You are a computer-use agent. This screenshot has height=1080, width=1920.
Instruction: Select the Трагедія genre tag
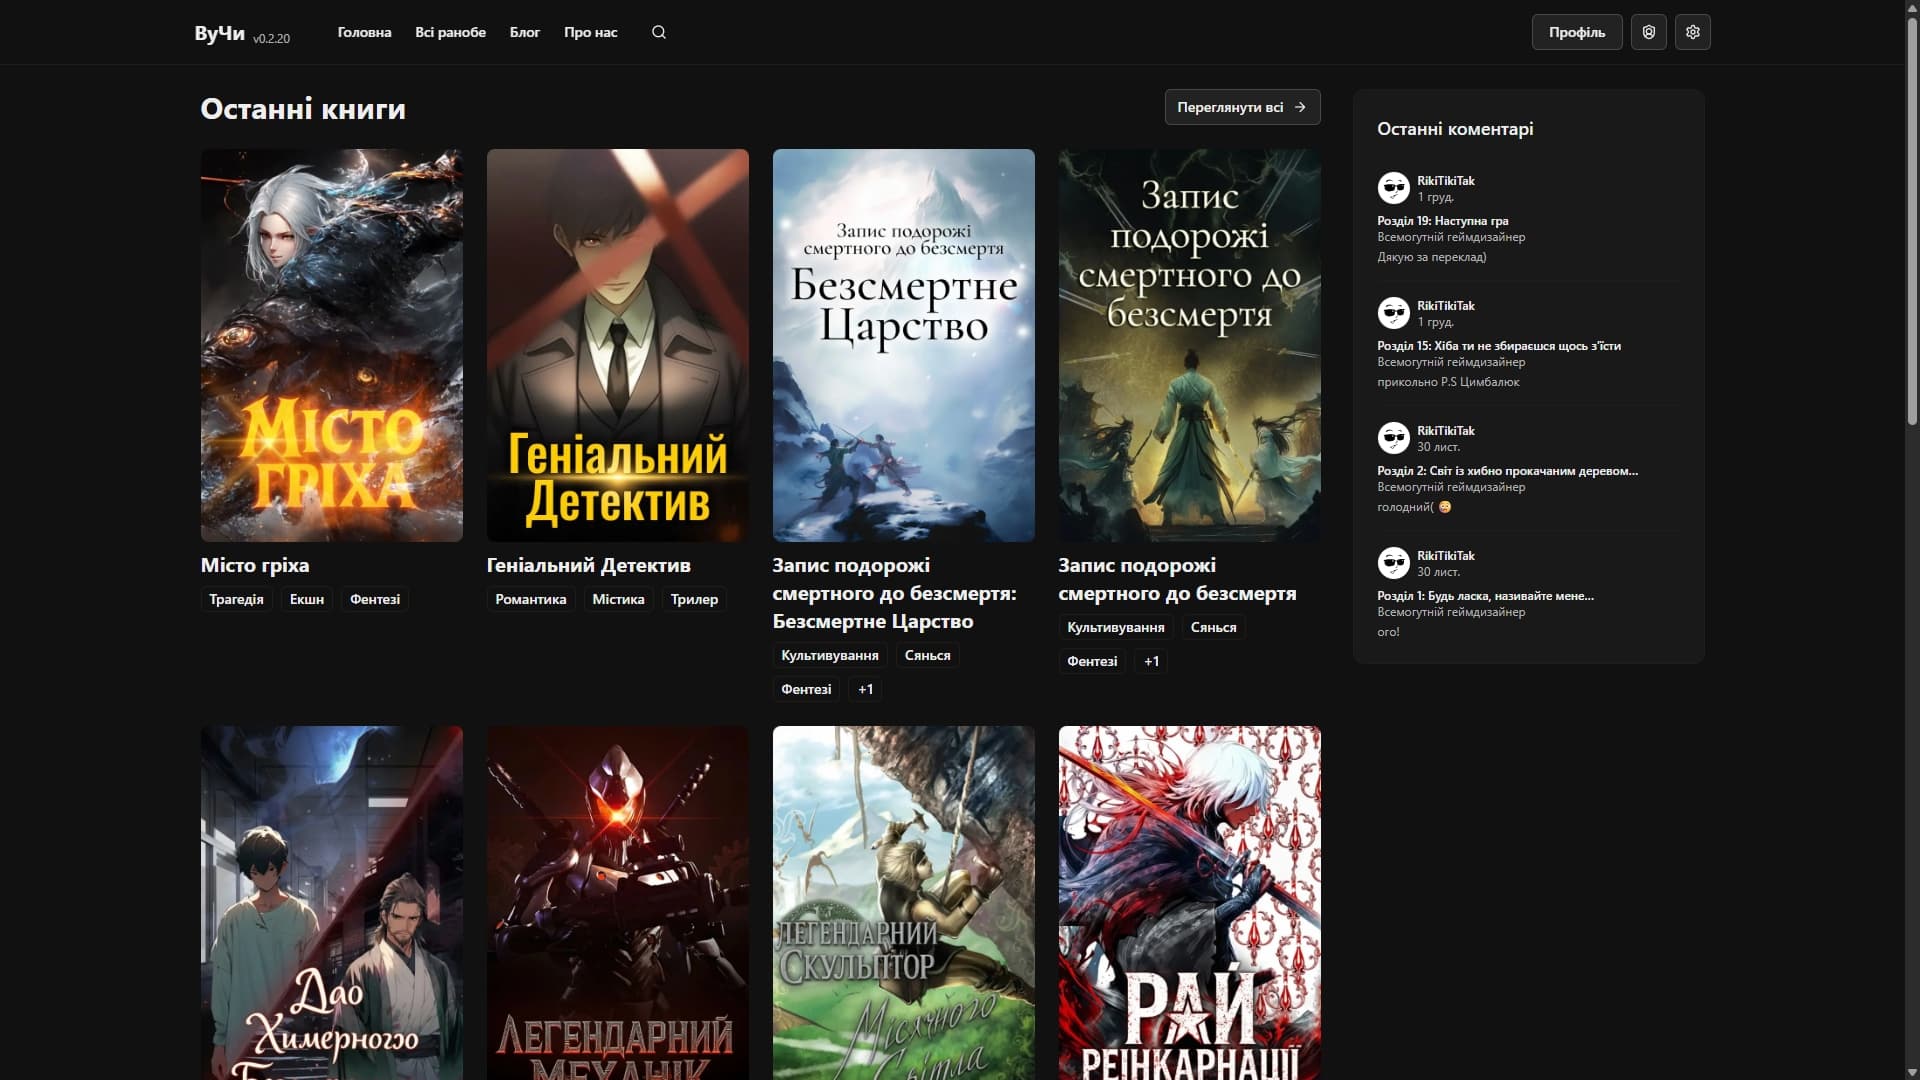click(236, 599)
